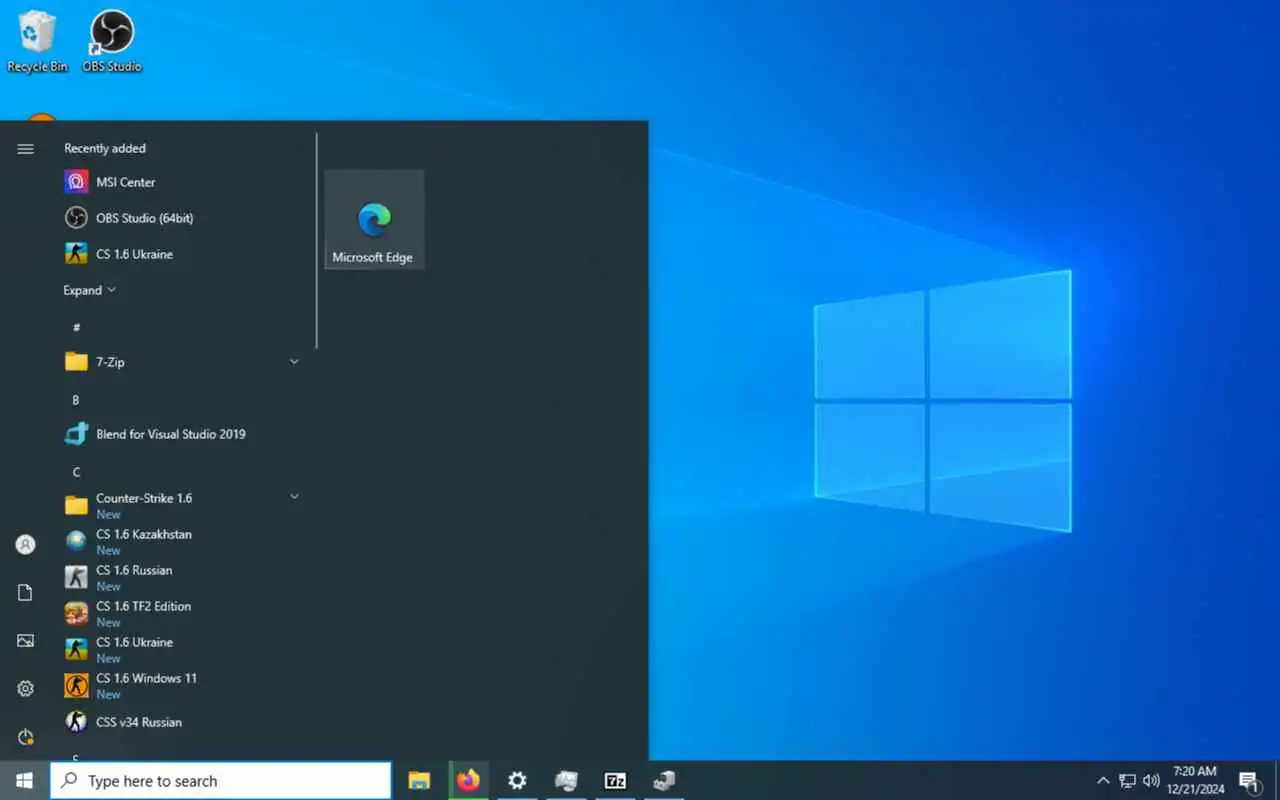The image size is (1280, 800).
Task: Switch to Firefox on the taskbar
Action: coord(468,781)
